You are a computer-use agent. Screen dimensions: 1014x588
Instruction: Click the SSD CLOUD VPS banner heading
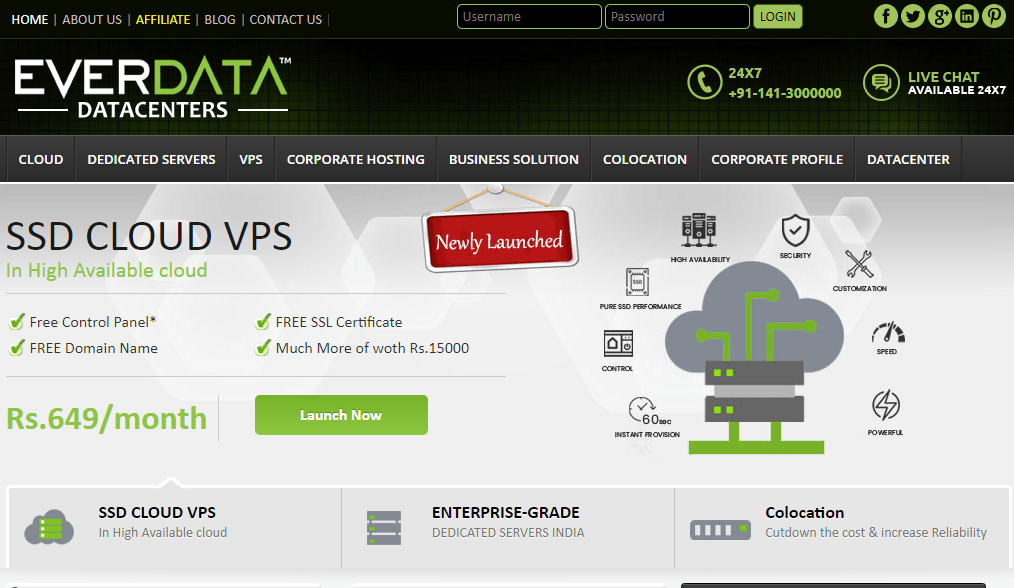click(x=149, y=236)
